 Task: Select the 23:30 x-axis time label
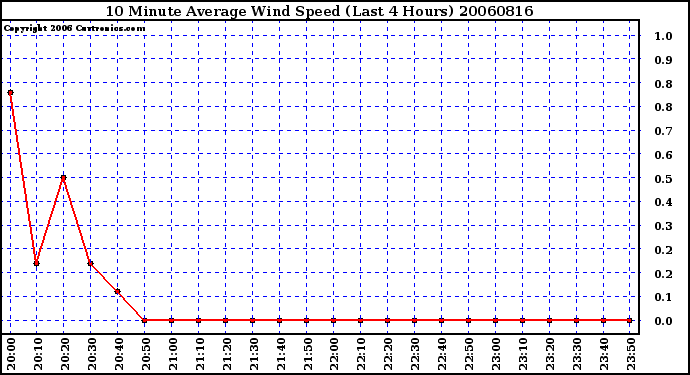577,354
